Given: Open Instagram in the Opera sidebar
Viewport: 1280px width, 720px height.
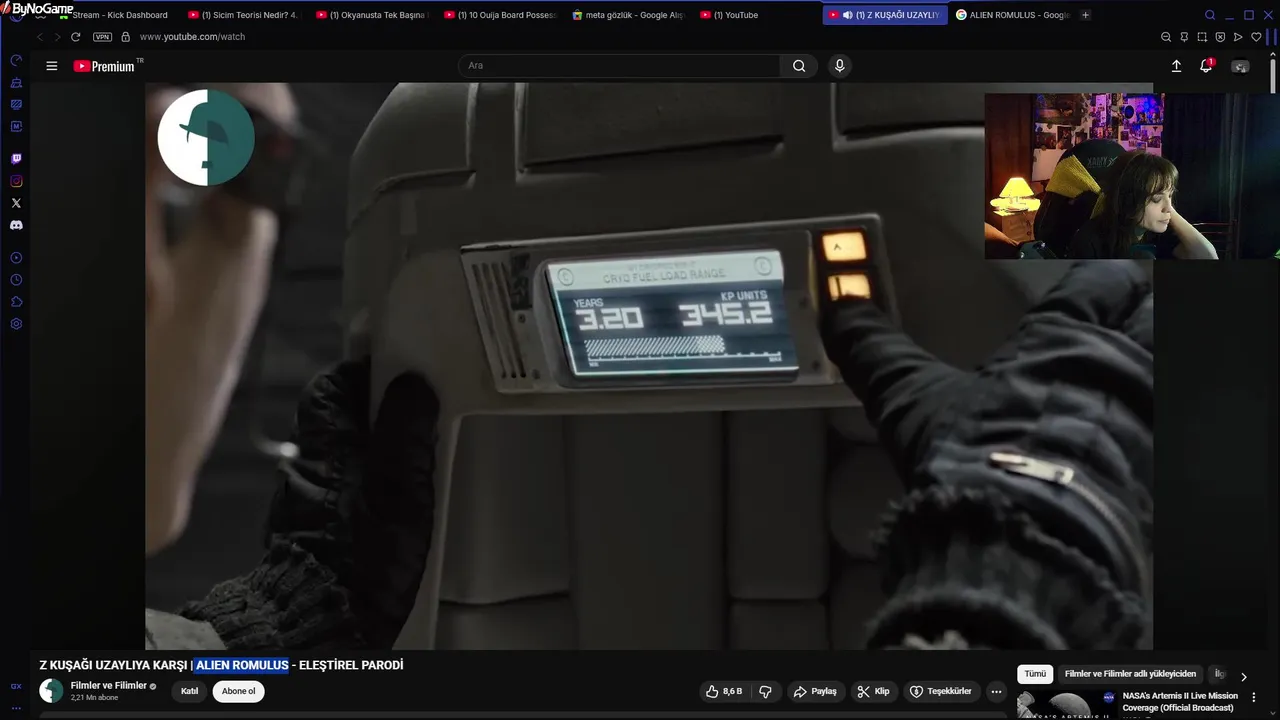Looking at the screenshot, I should pos(16,181).
